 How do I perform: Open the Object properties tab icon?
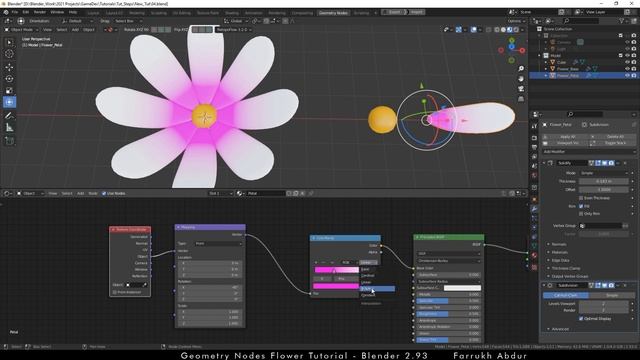534,199
